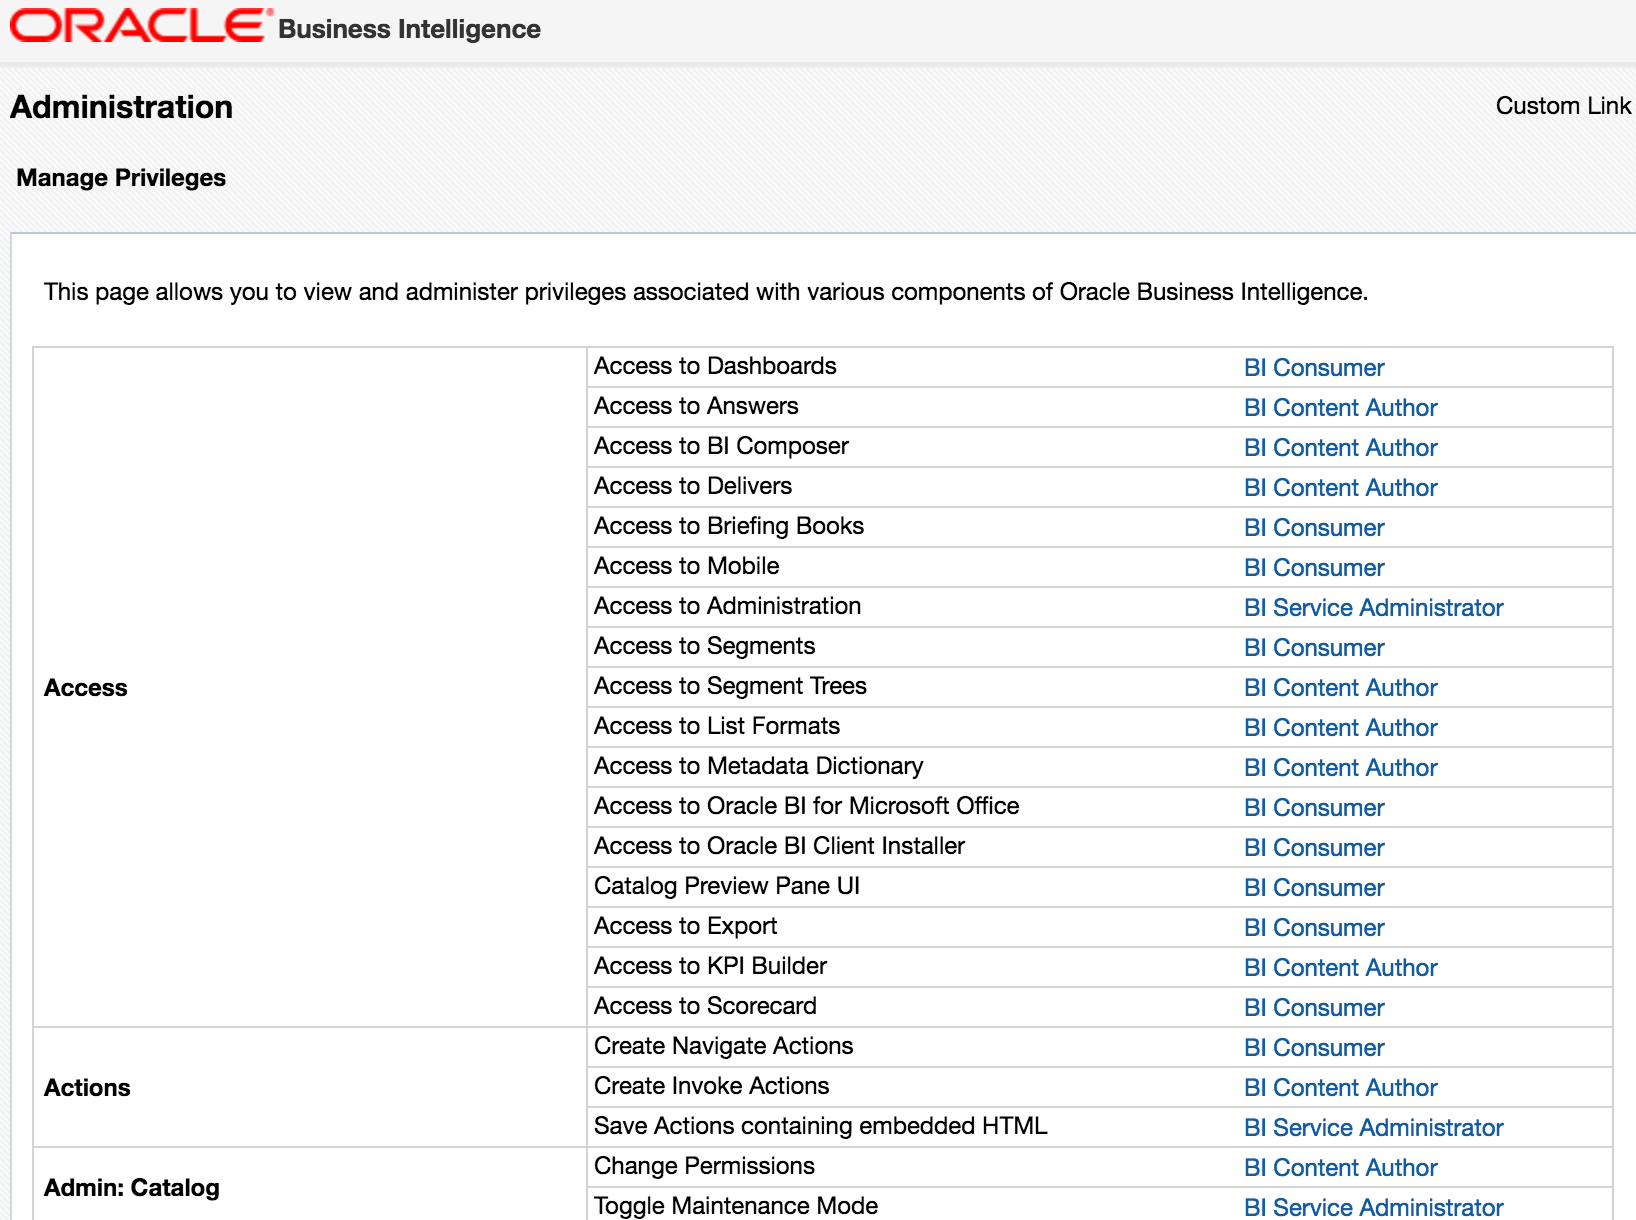Click the 'Change Permissions' privilege text
This screenshot has width=1636, height=1220.
coord(704,1166)
